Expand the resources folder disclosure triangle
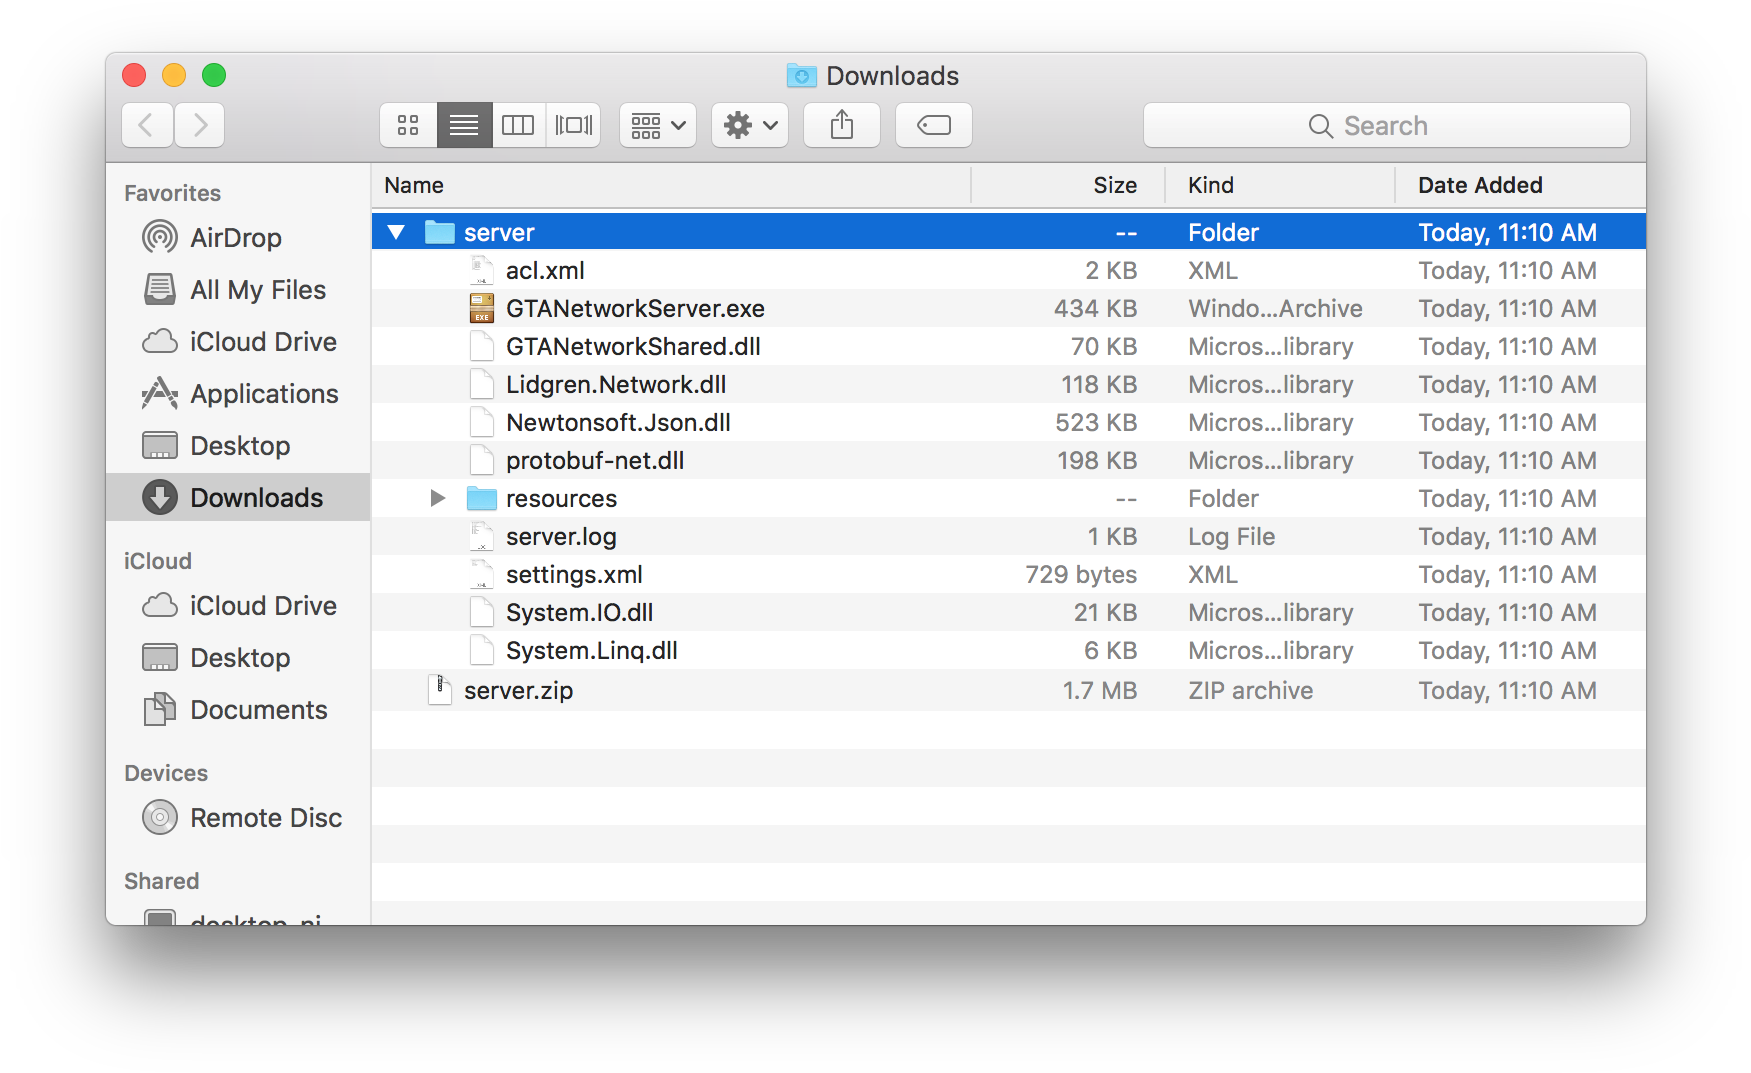 pyautogui.click(x=437, y=498)
